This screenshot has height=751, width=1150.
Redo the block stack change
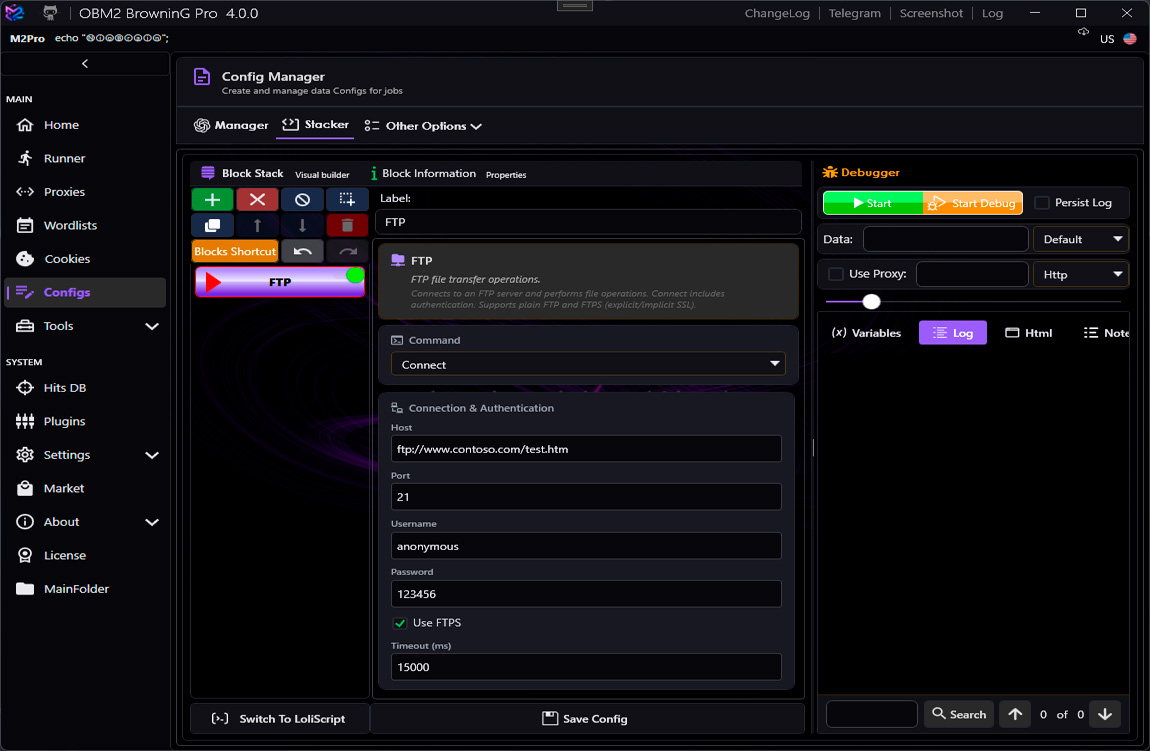pos(348,252)
